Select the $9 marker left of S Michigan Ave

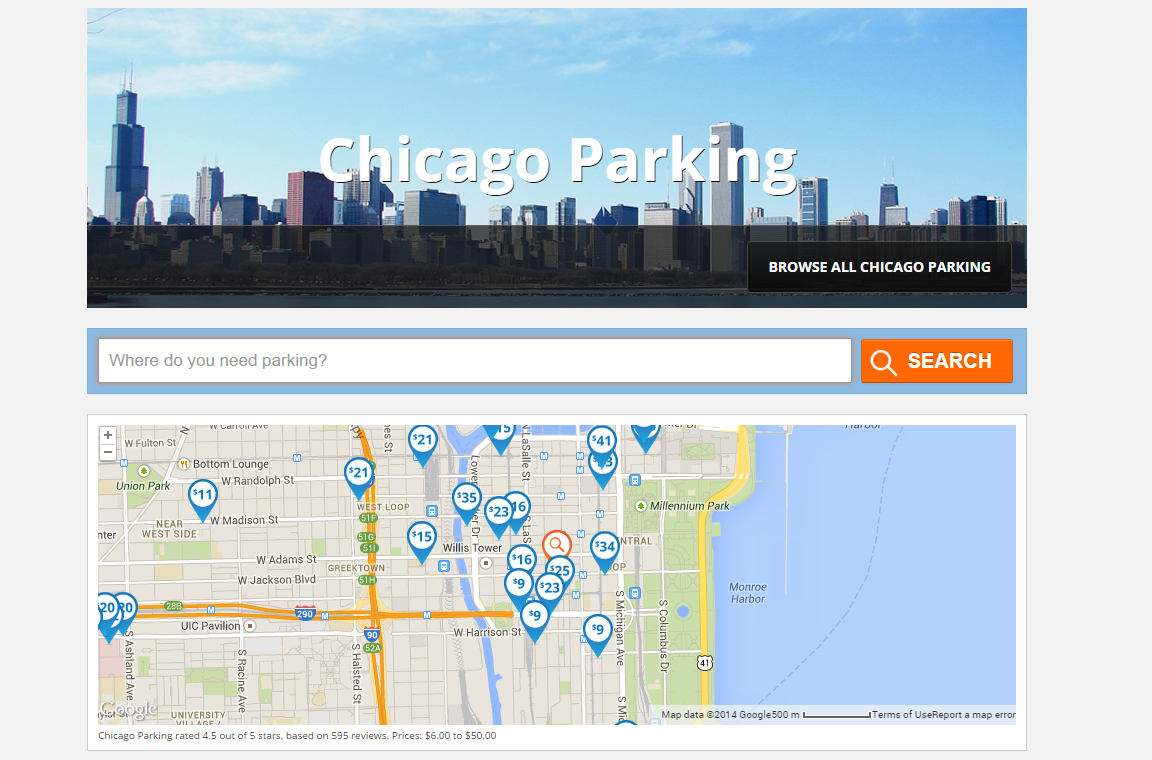click(x=598, y=634)
